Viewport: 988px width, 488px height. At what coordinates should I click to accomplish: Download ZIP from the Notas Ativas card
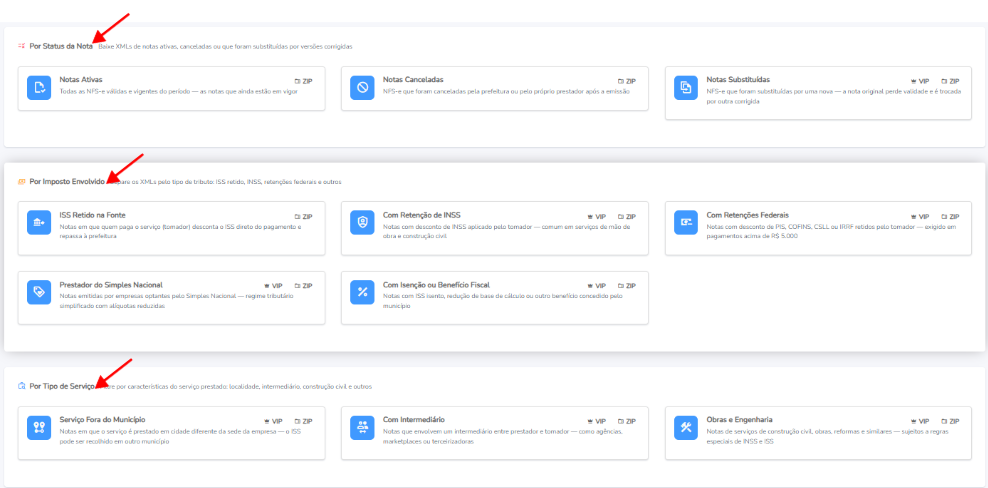click(x=304, y=81)
